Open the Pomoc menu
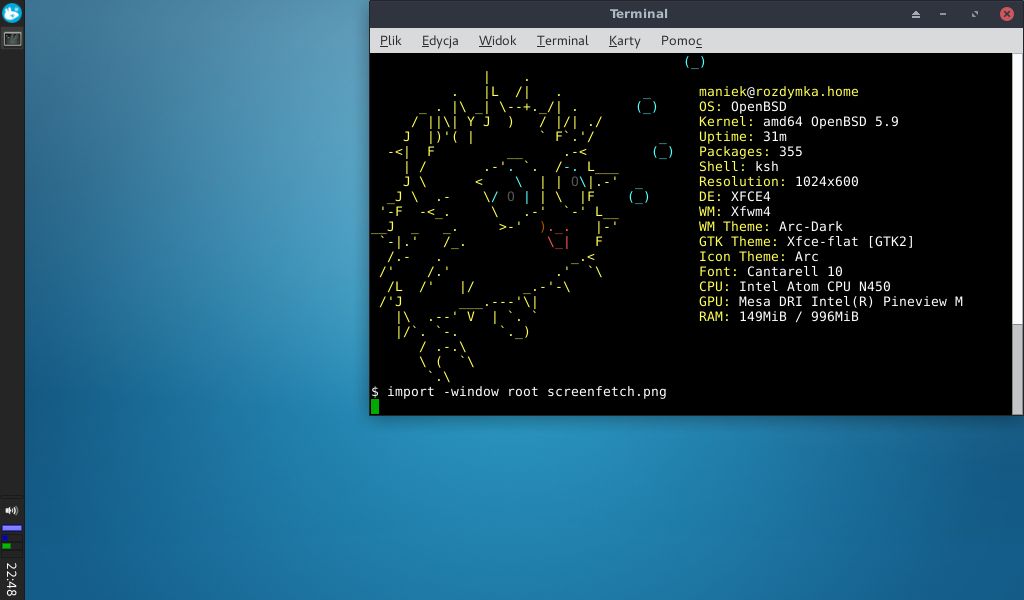This screenshot has width=1024, height=600. [681, 40]
